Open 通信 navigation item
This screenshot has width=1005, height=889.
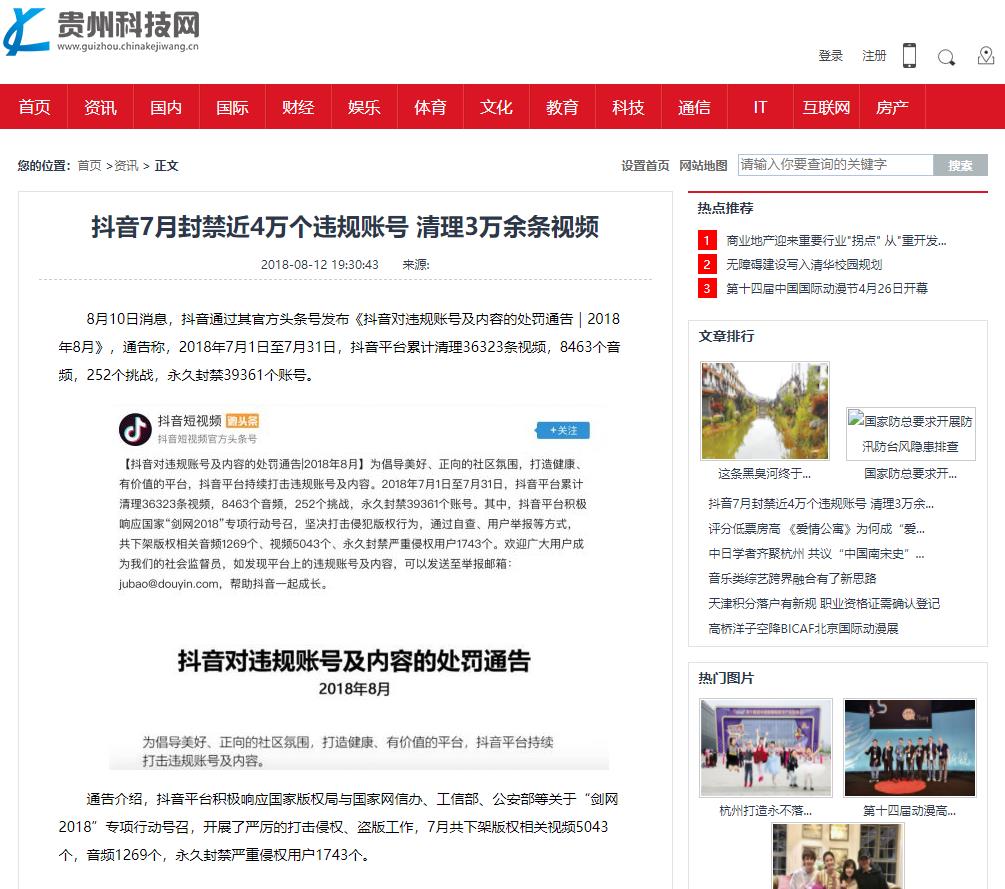click(694, 107)
